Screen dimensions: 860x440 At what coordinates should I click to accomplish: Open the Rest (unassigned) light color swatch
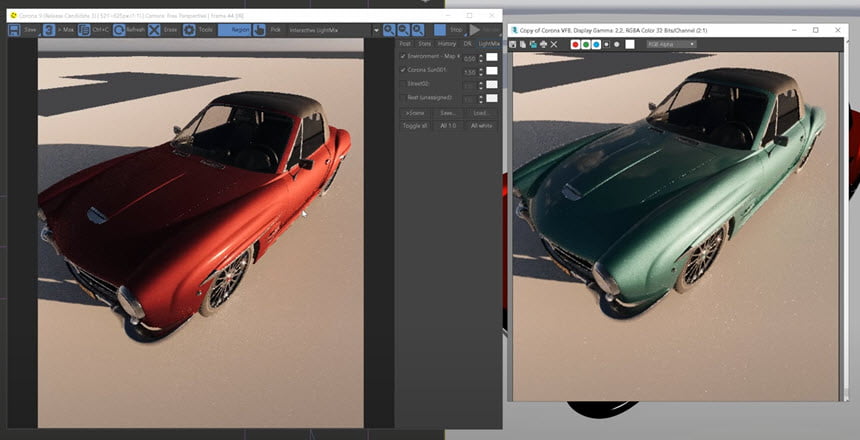pos(492,98)
